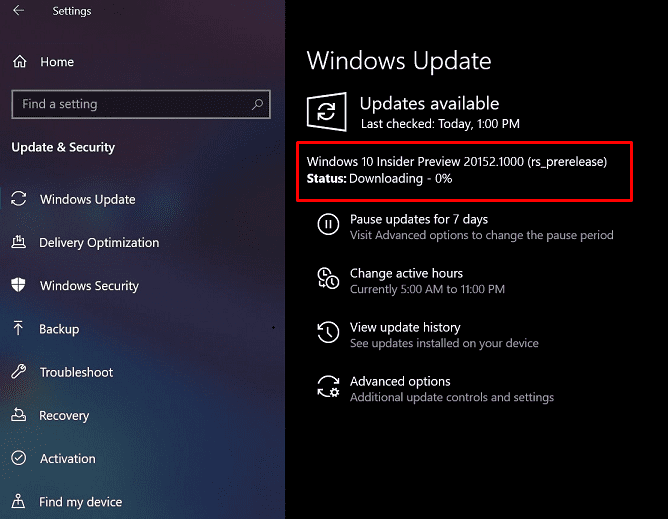Click the back arrow in Settings
The height and width of the screenshot is (519, 668).
click(x=18, y=10)
